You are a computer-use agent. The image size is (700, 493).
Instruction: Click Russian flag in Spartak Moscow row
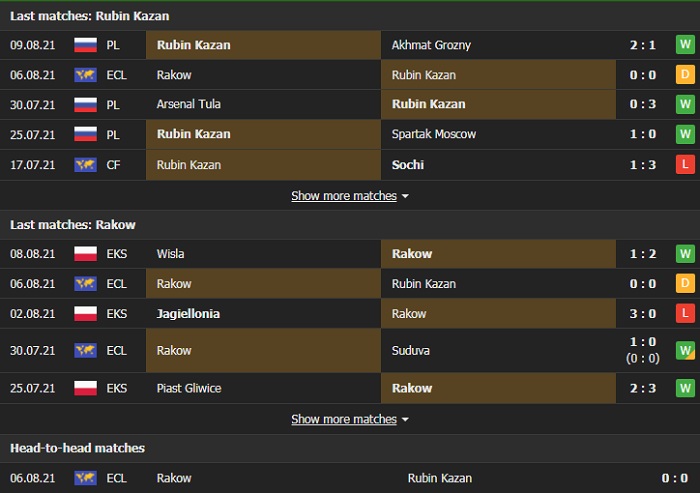click(85, 134)
